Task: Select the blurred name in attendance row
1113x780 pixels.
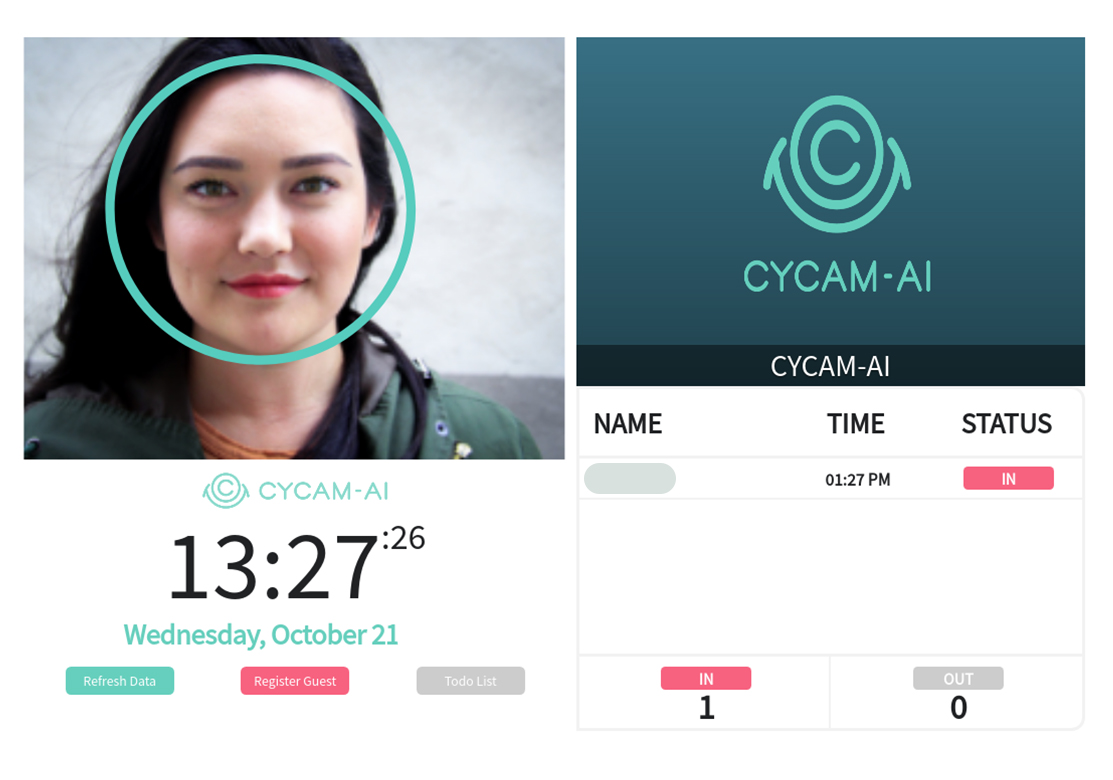Action: pyautogui.click(x=630, y=478)
